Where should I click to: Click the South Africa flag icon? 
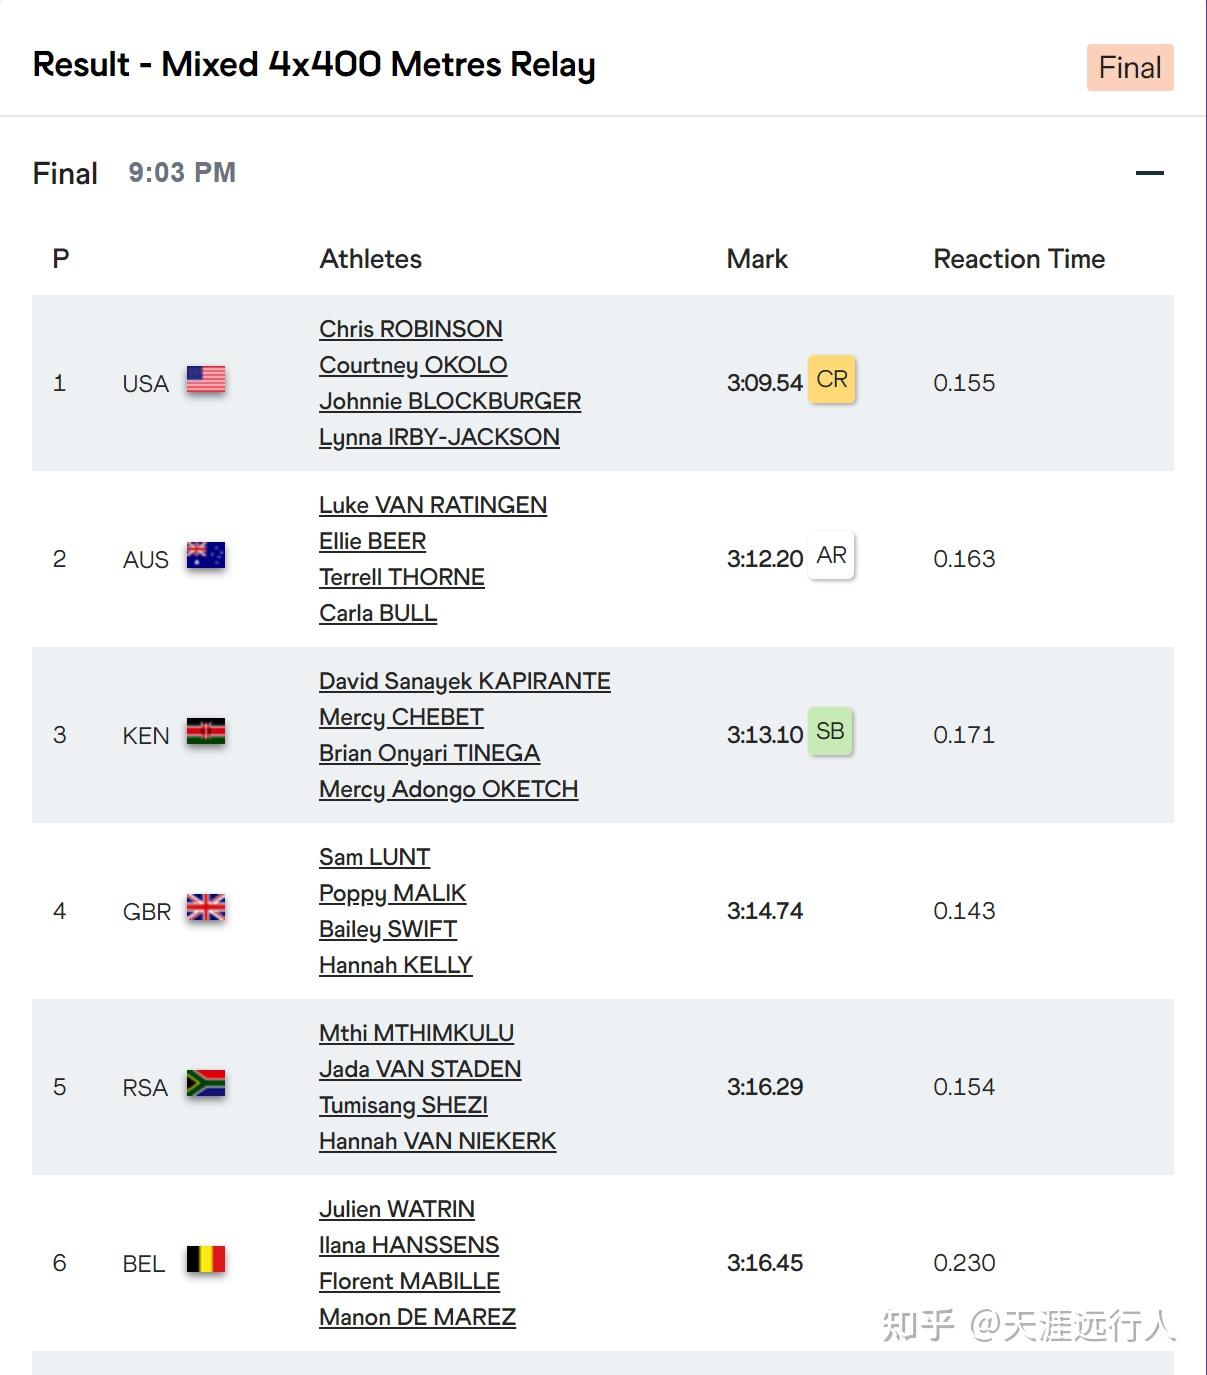pyautogui.click(x=206, y=1084)
